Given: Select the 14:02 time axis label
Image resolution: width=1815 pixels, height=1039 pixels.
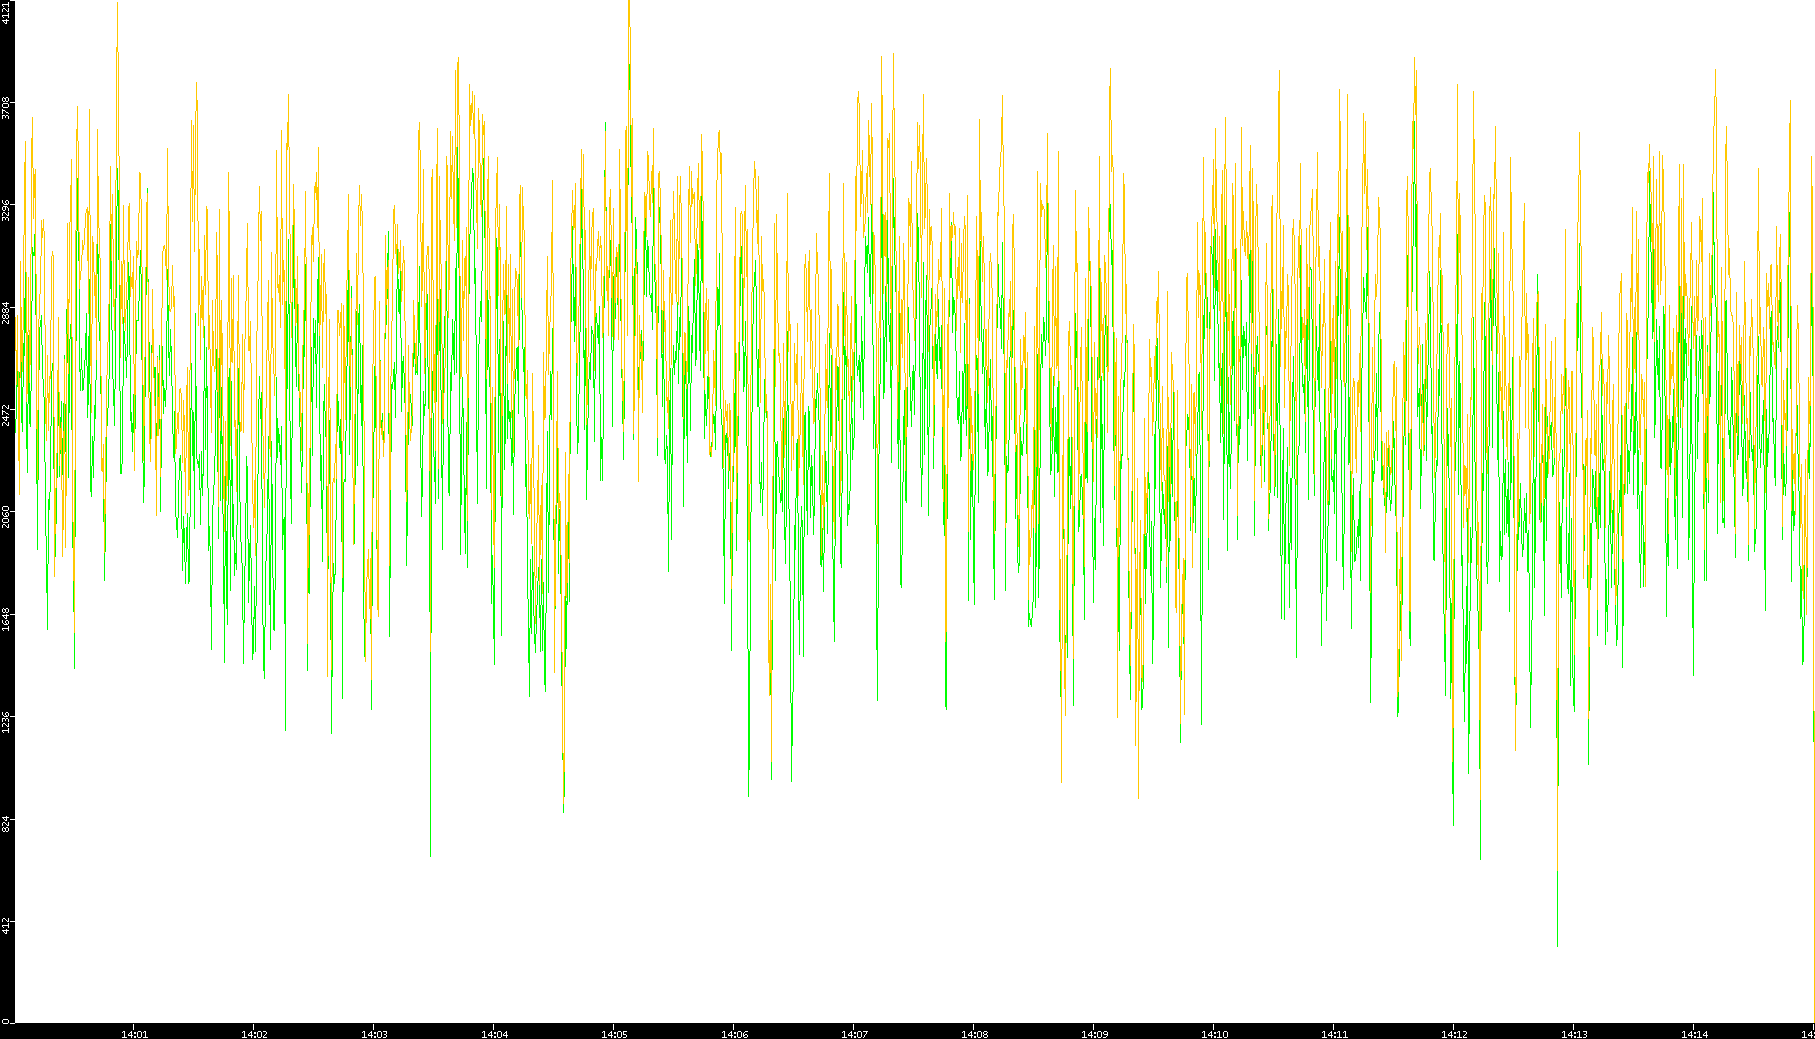Looking at the screenshot, I should click(254, 1034).
